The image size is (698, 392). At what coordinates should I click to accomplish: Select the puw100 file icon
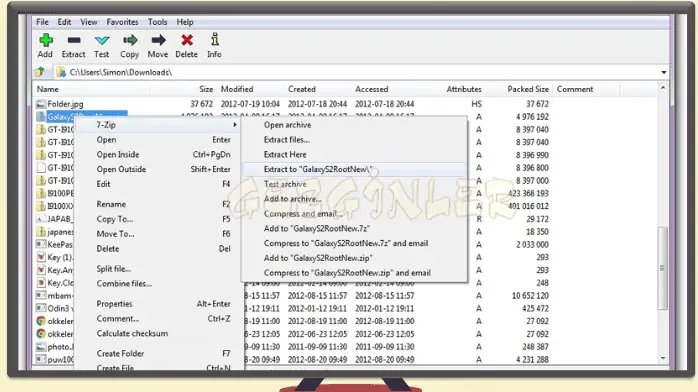coord(41,359)
